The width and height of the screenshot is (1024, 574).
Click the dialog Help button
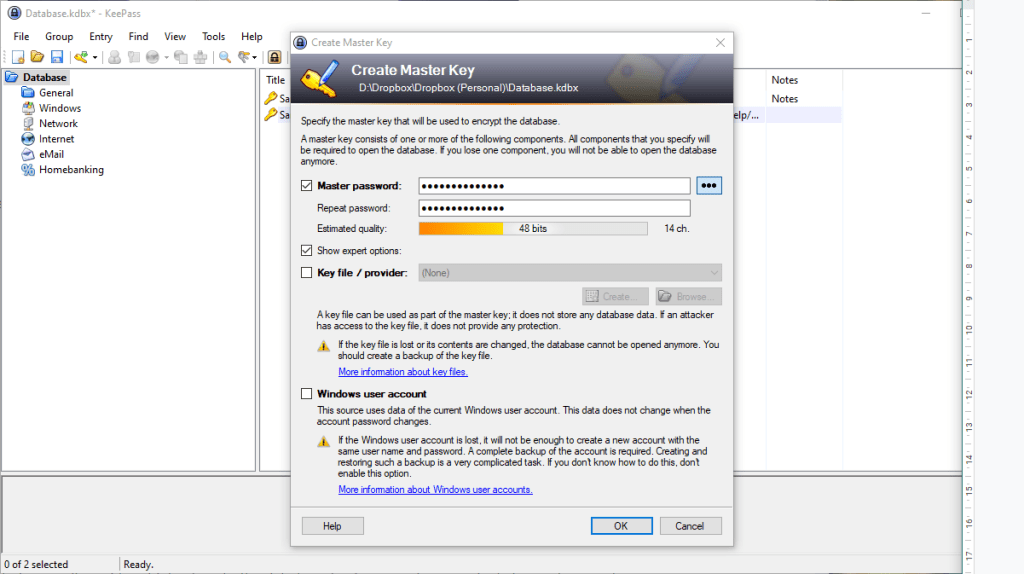tap(332, 526)
